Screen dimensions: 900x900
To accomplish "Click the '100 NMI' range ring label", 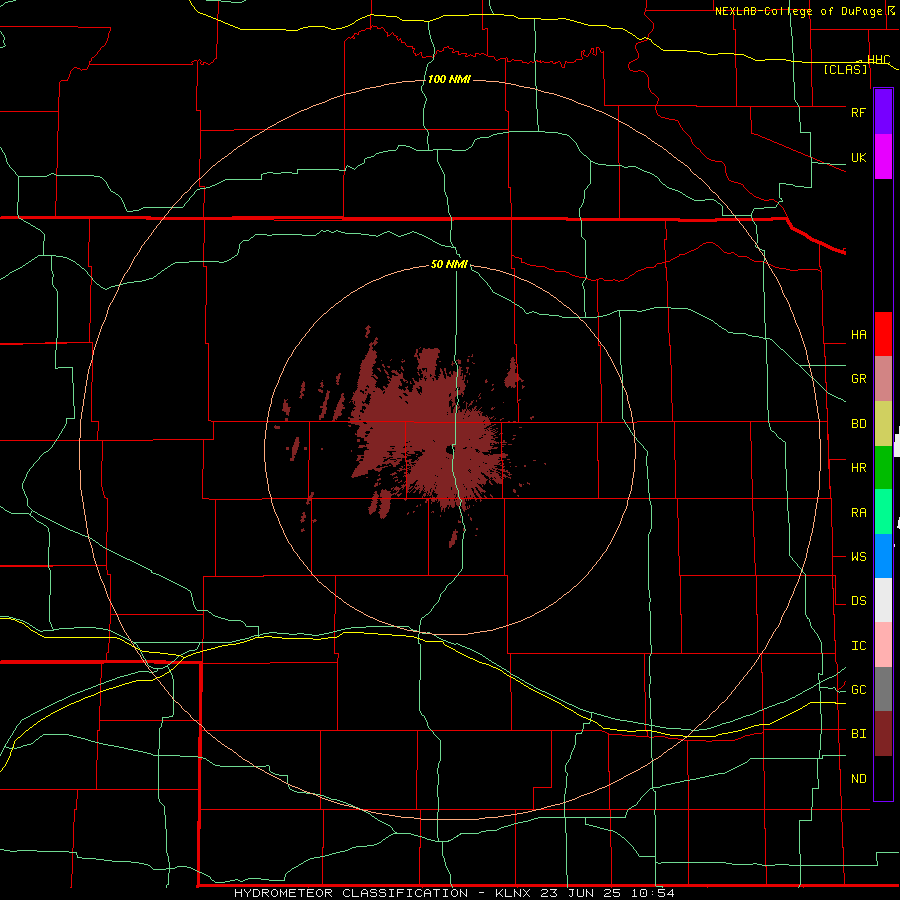I will click(449, 79).
